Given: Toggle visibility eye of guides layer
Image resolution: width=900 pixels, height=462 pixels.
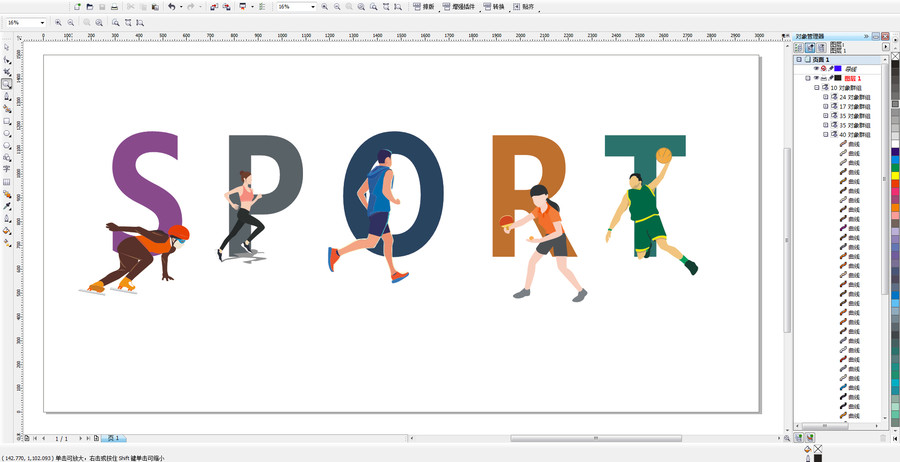Looking at the screenshot, I should coord(816,68).
